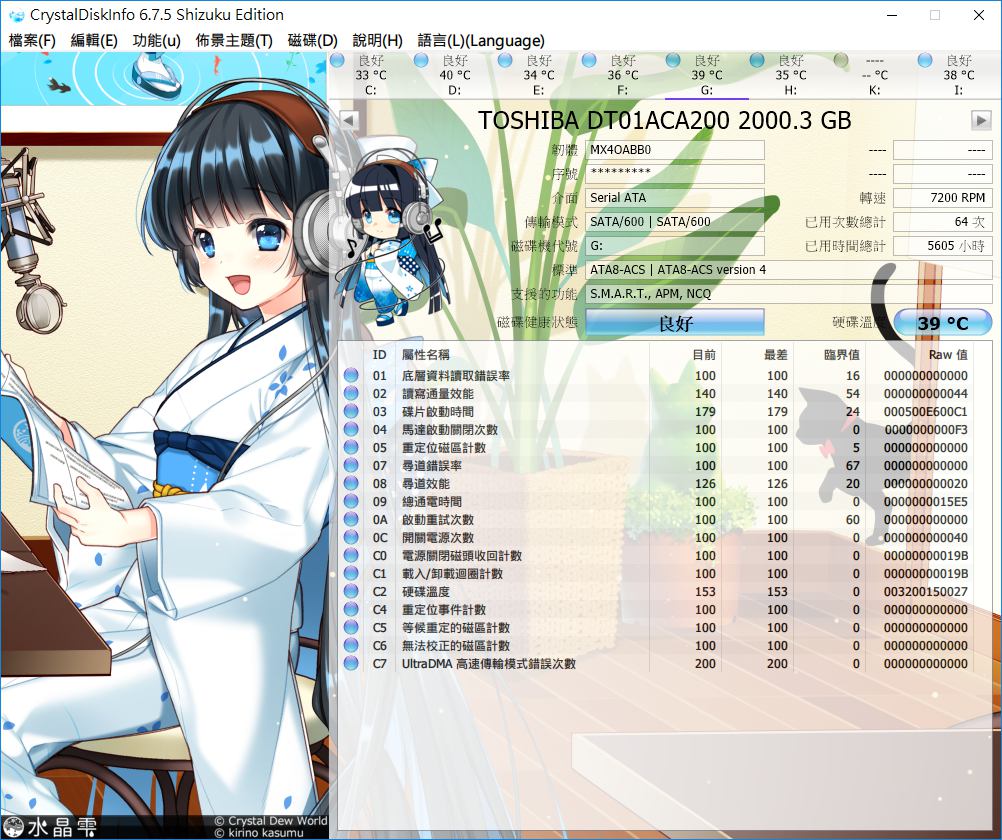Go to next disk with right arrow
The height and width of the screenshot is (840, 1002).
[981, 120]
